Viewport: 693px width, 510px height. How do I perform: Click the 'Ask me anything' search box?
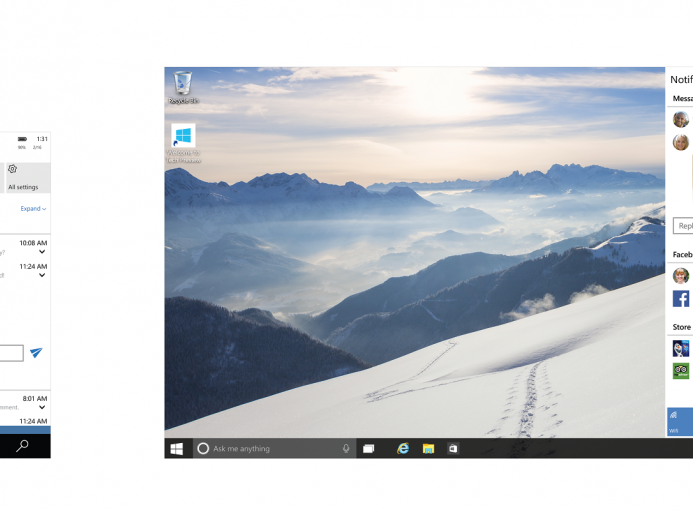[x=274, y=449]
